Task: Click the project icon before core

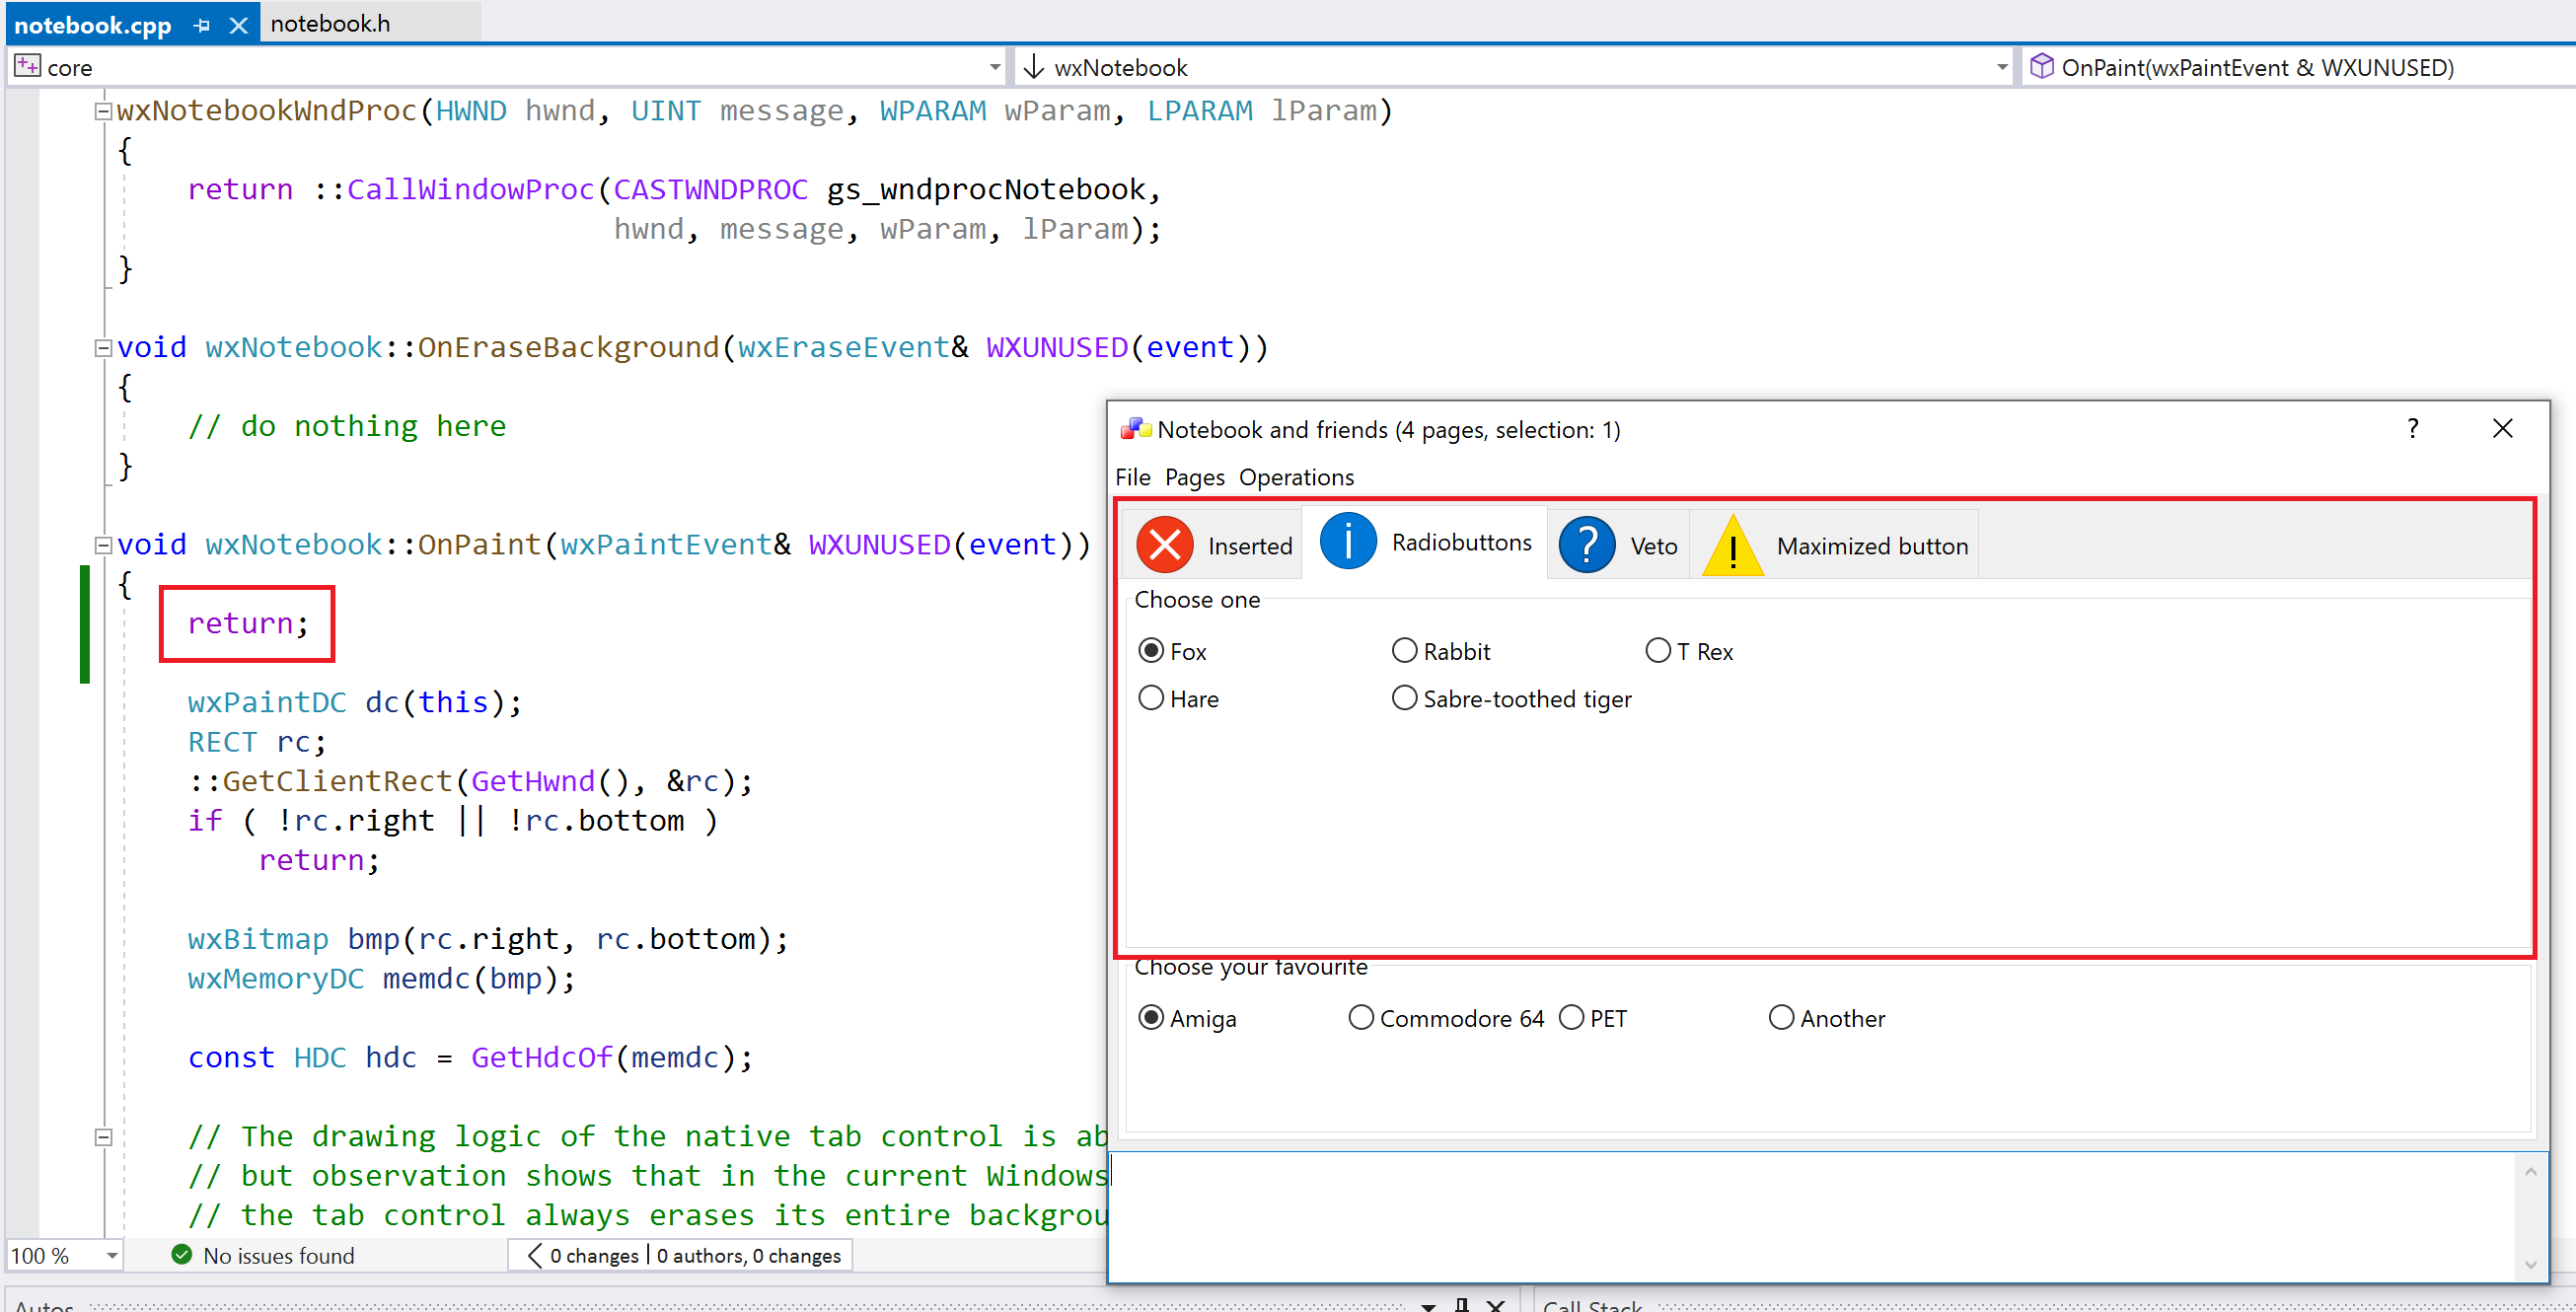Action: [x=26, y=66]
